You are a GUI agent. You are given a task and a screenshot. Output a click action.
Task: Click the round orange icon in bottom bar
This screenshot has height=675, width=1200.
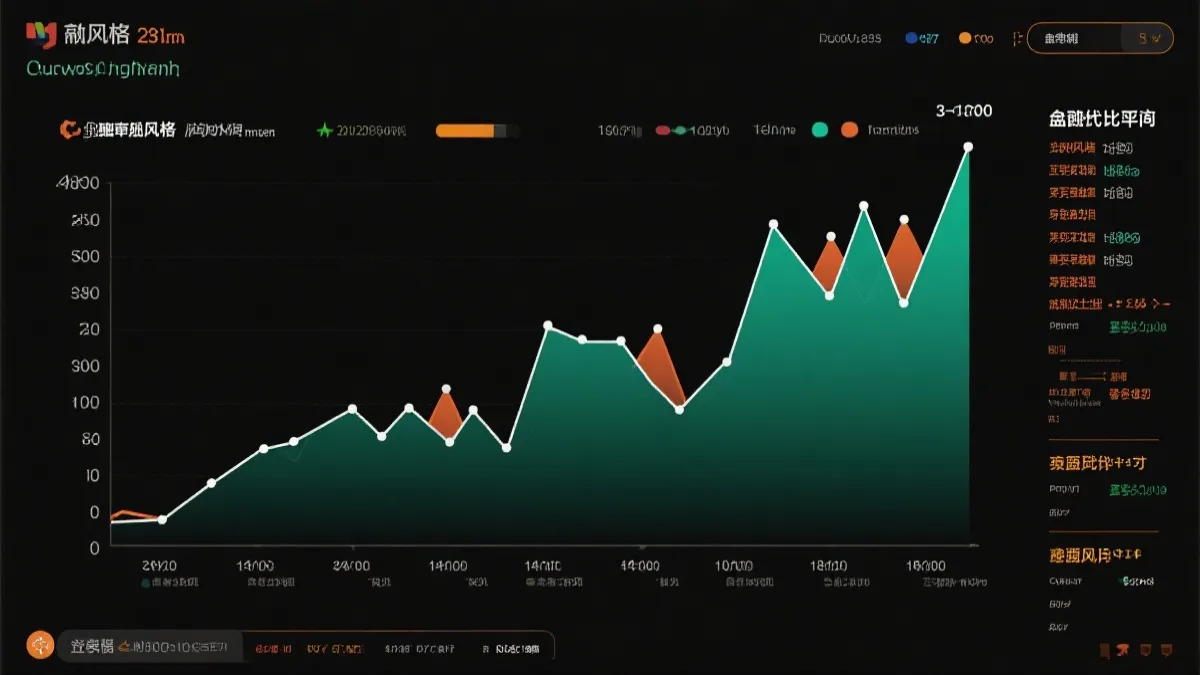40,646
